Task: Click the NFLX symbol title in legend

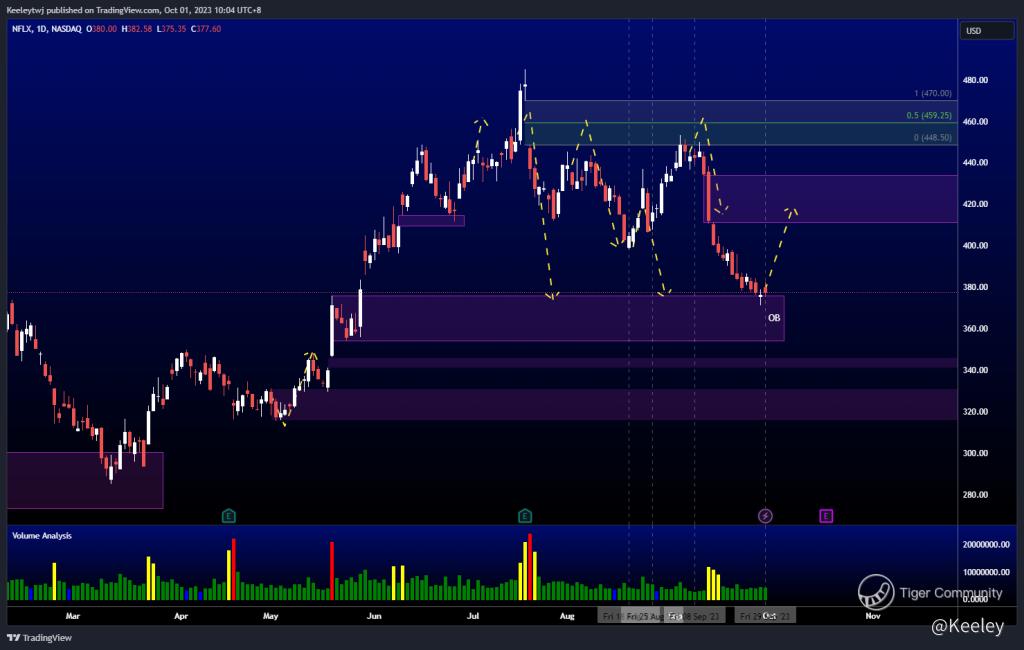Action: (22, 29)
